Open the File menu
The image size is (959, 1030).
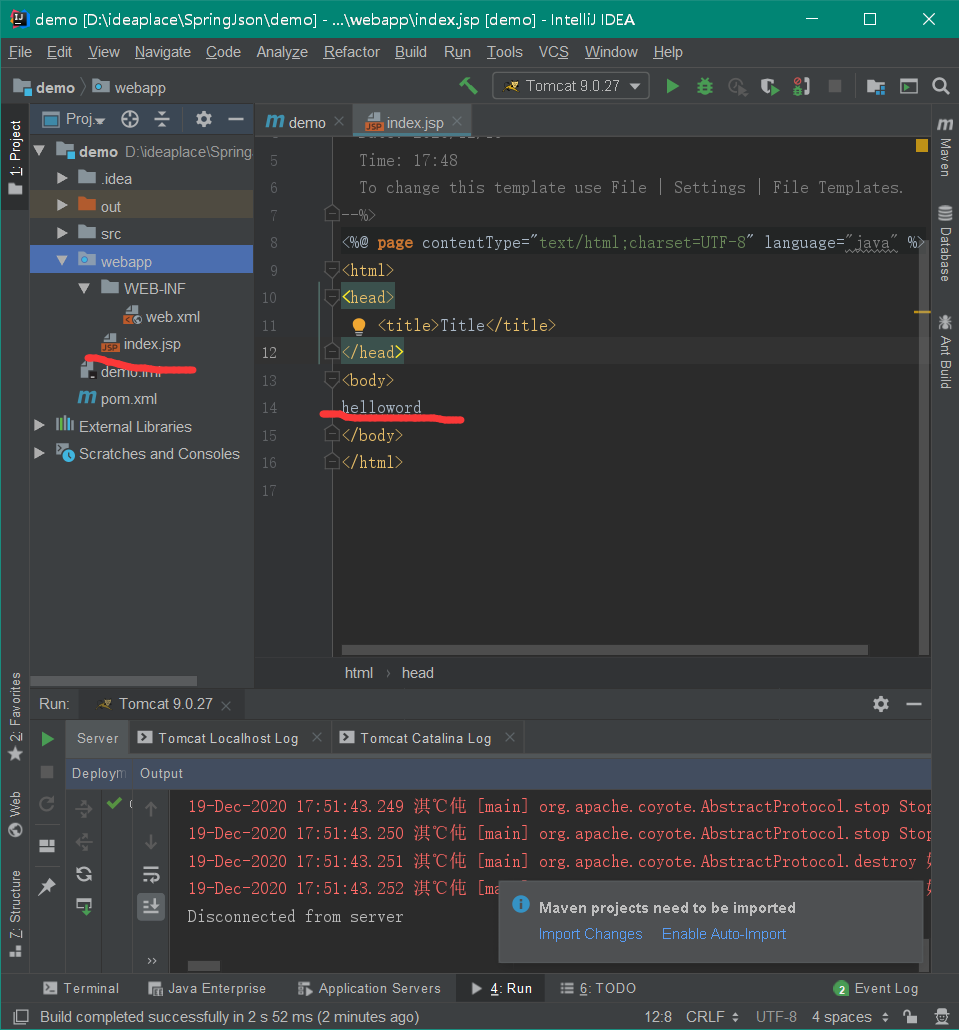(x=20, y=52)
